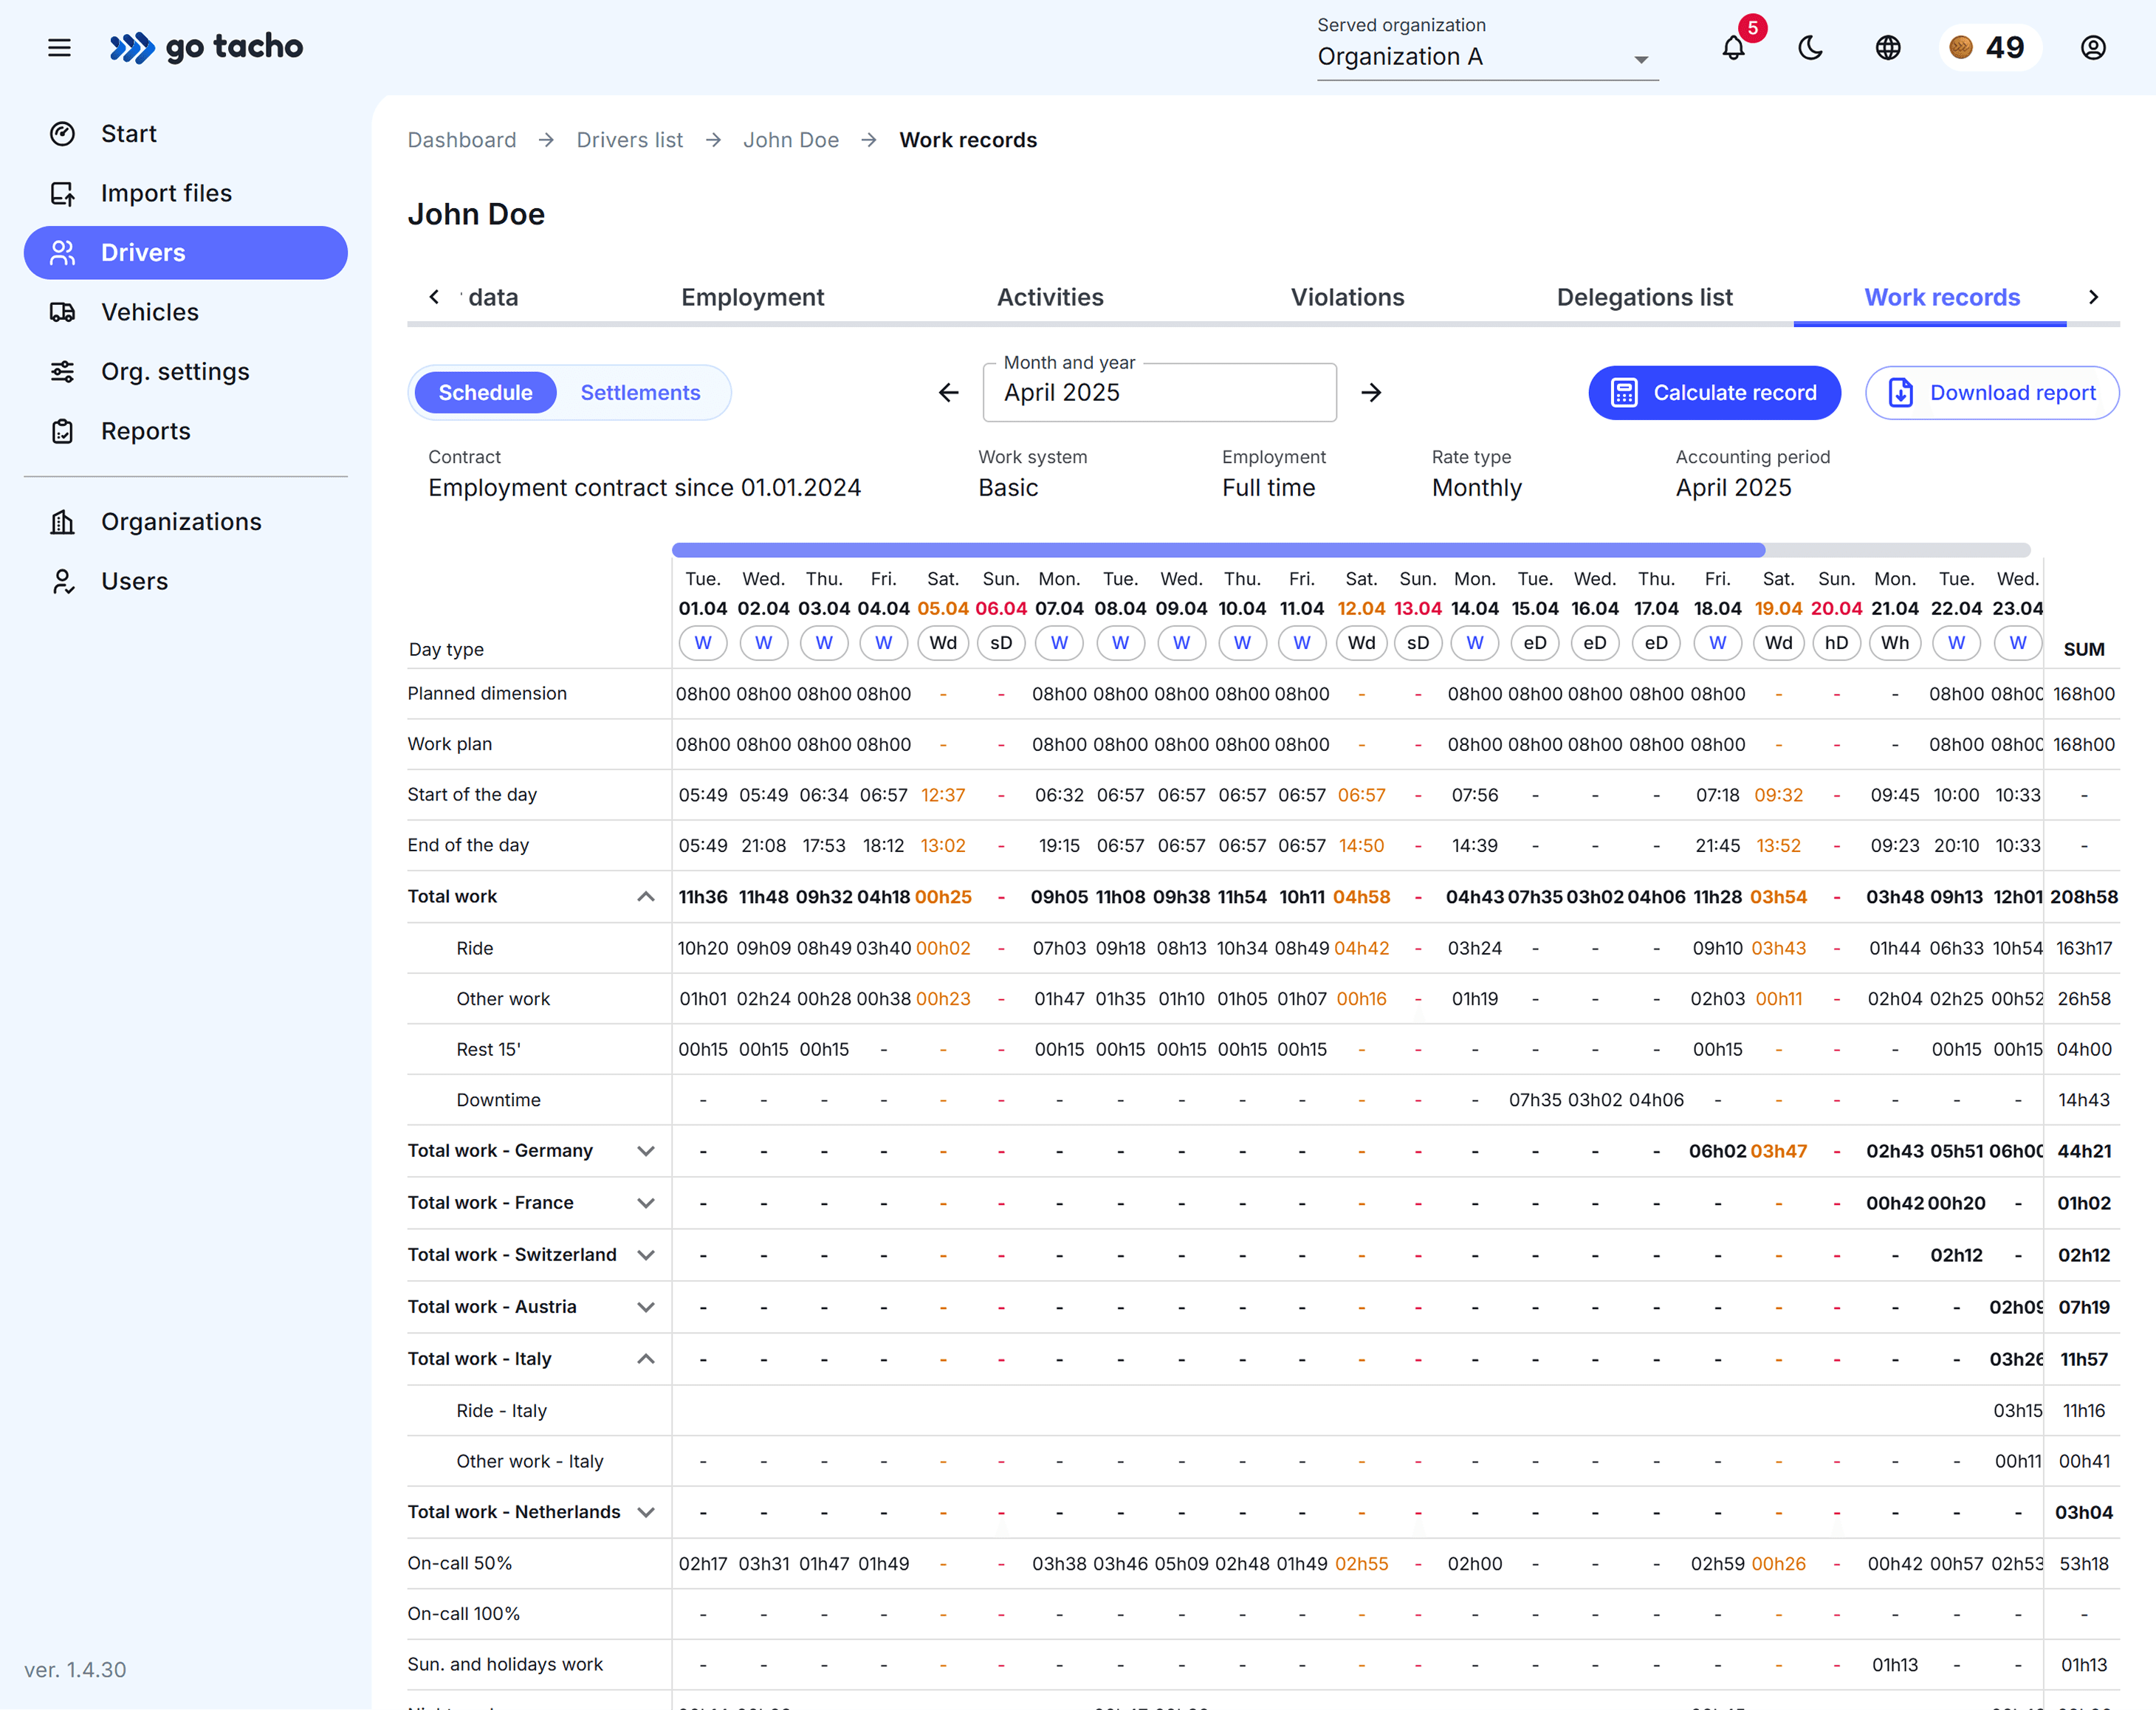The image size is (2156, 1710).
Task: Switch to the Settlements view toggle
Action: point(640,393)
